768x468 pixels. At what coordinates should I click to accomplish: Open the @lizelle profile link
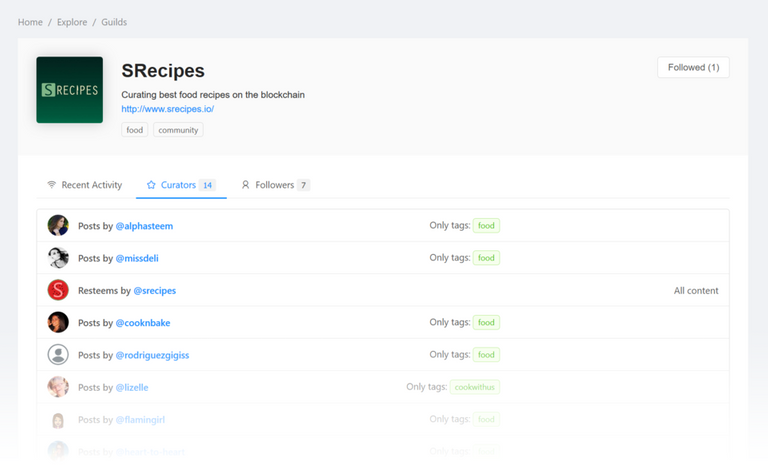point(131,388)
